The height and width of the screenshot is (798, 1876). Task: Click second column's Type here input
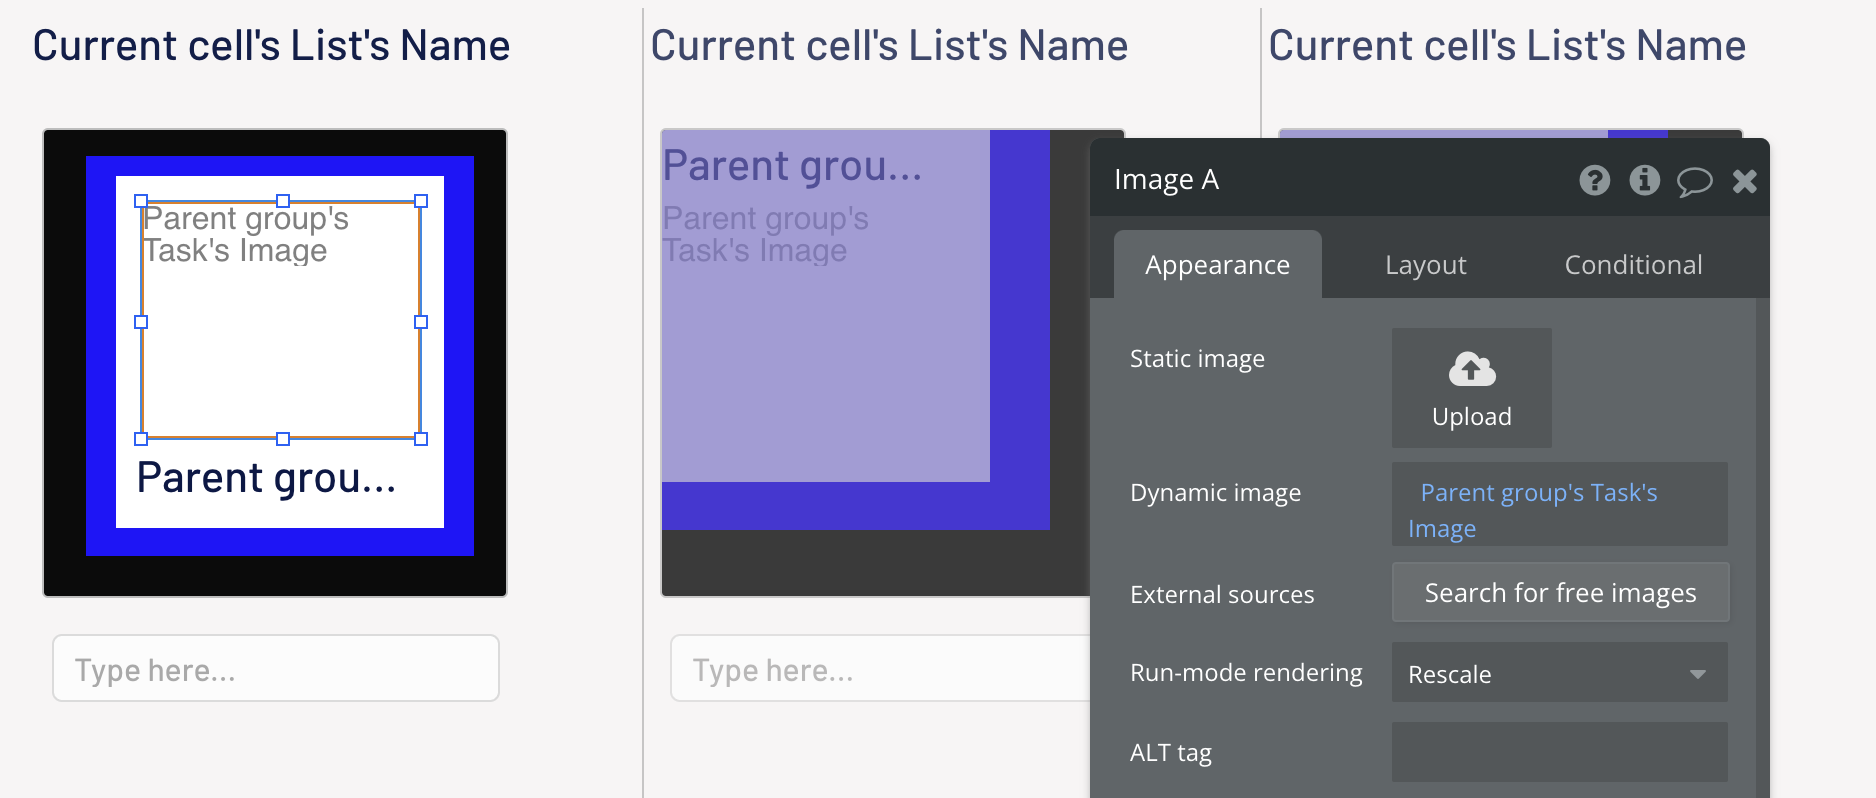pos(880,669)
